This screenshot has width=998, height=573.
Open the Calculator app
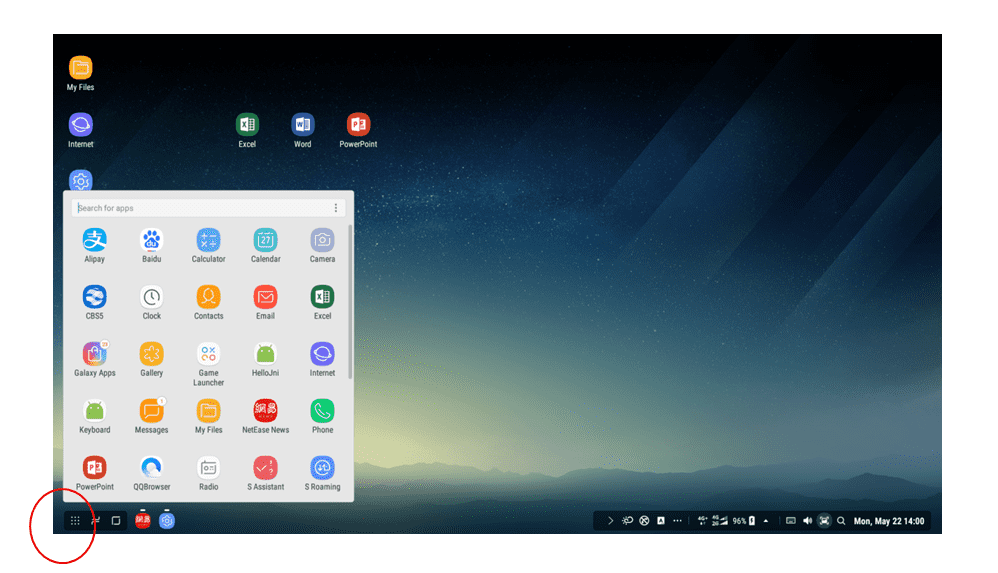208,241
